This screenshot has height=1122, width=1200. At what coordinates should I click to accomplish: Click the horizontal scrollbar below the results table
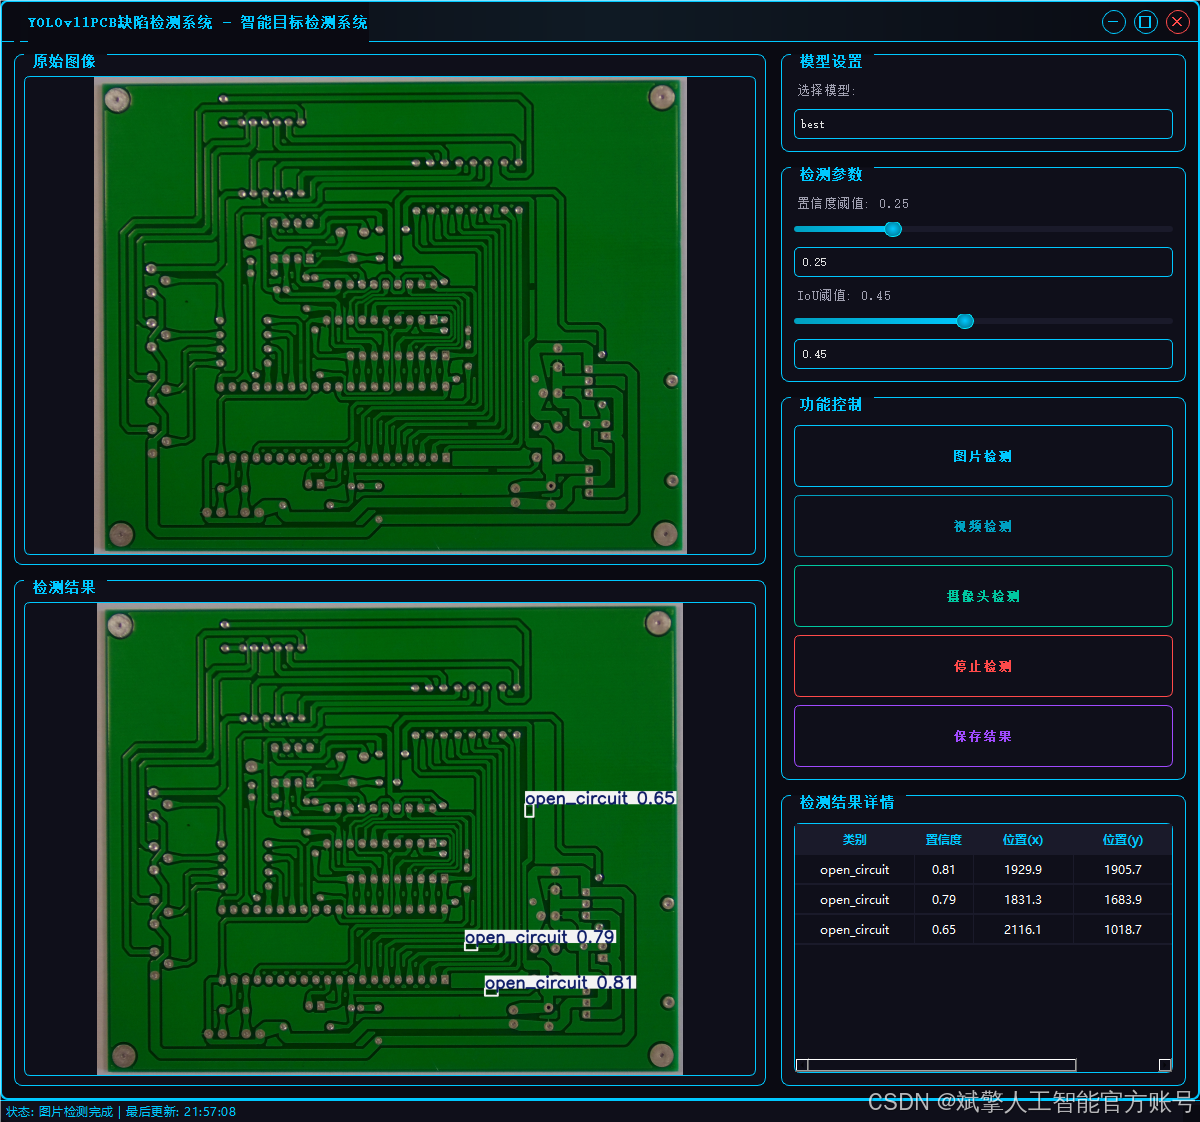[x=935, y=1065]
